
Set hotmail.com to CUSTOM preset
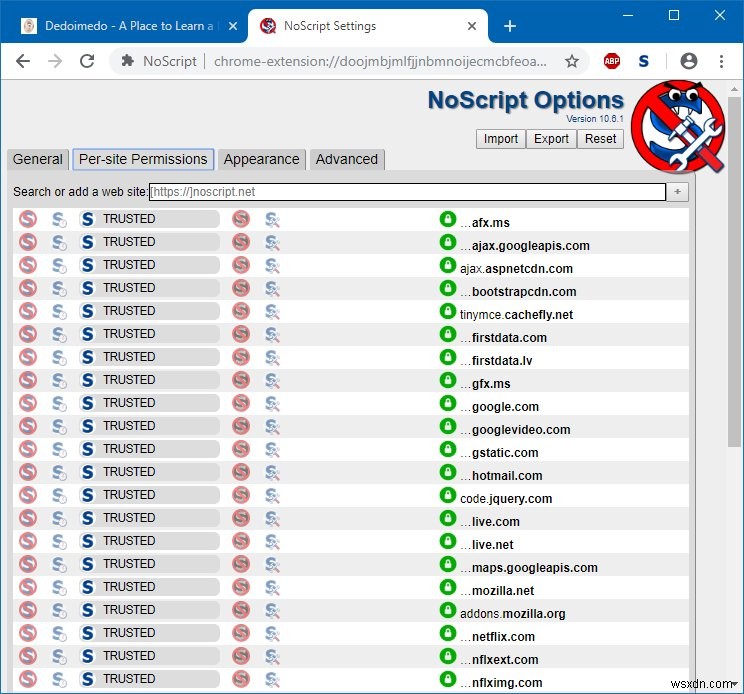point(272,472)
